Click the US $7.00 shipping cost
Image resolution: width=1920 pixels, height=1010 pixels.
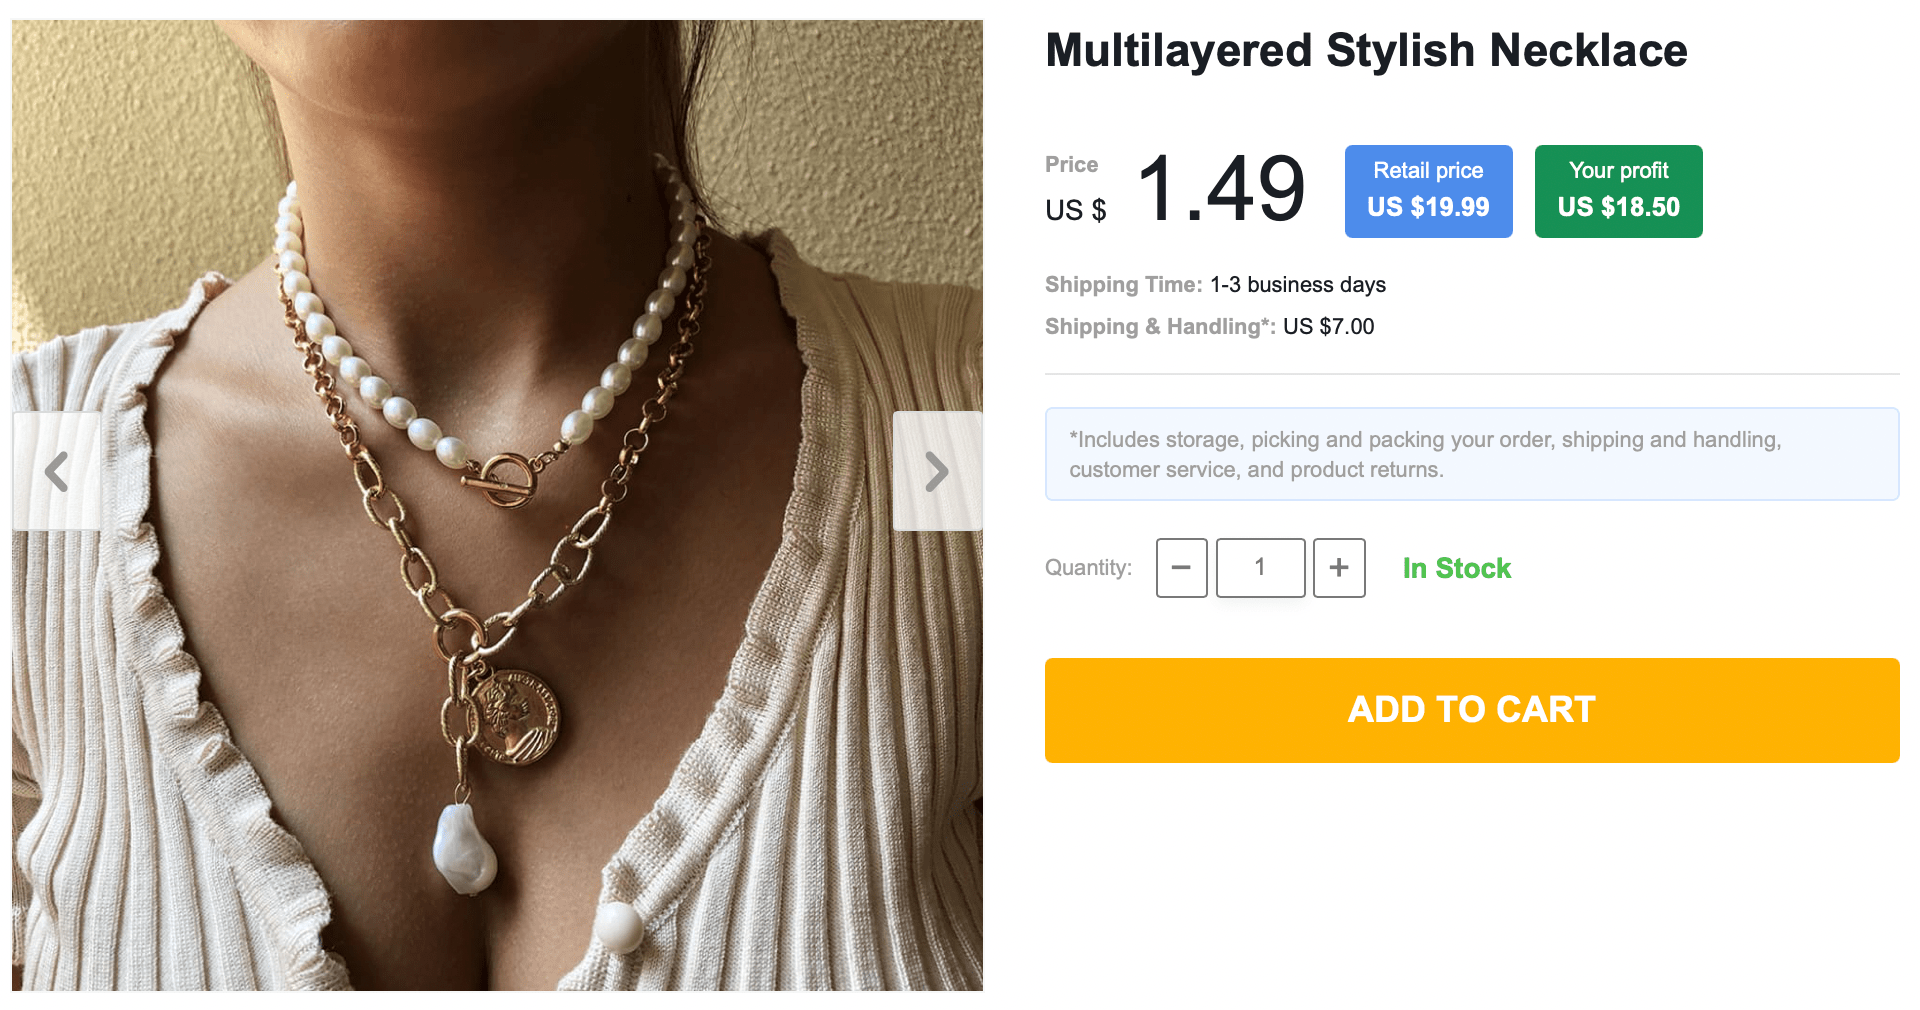pyautogui.click(x=1328, y=327)
